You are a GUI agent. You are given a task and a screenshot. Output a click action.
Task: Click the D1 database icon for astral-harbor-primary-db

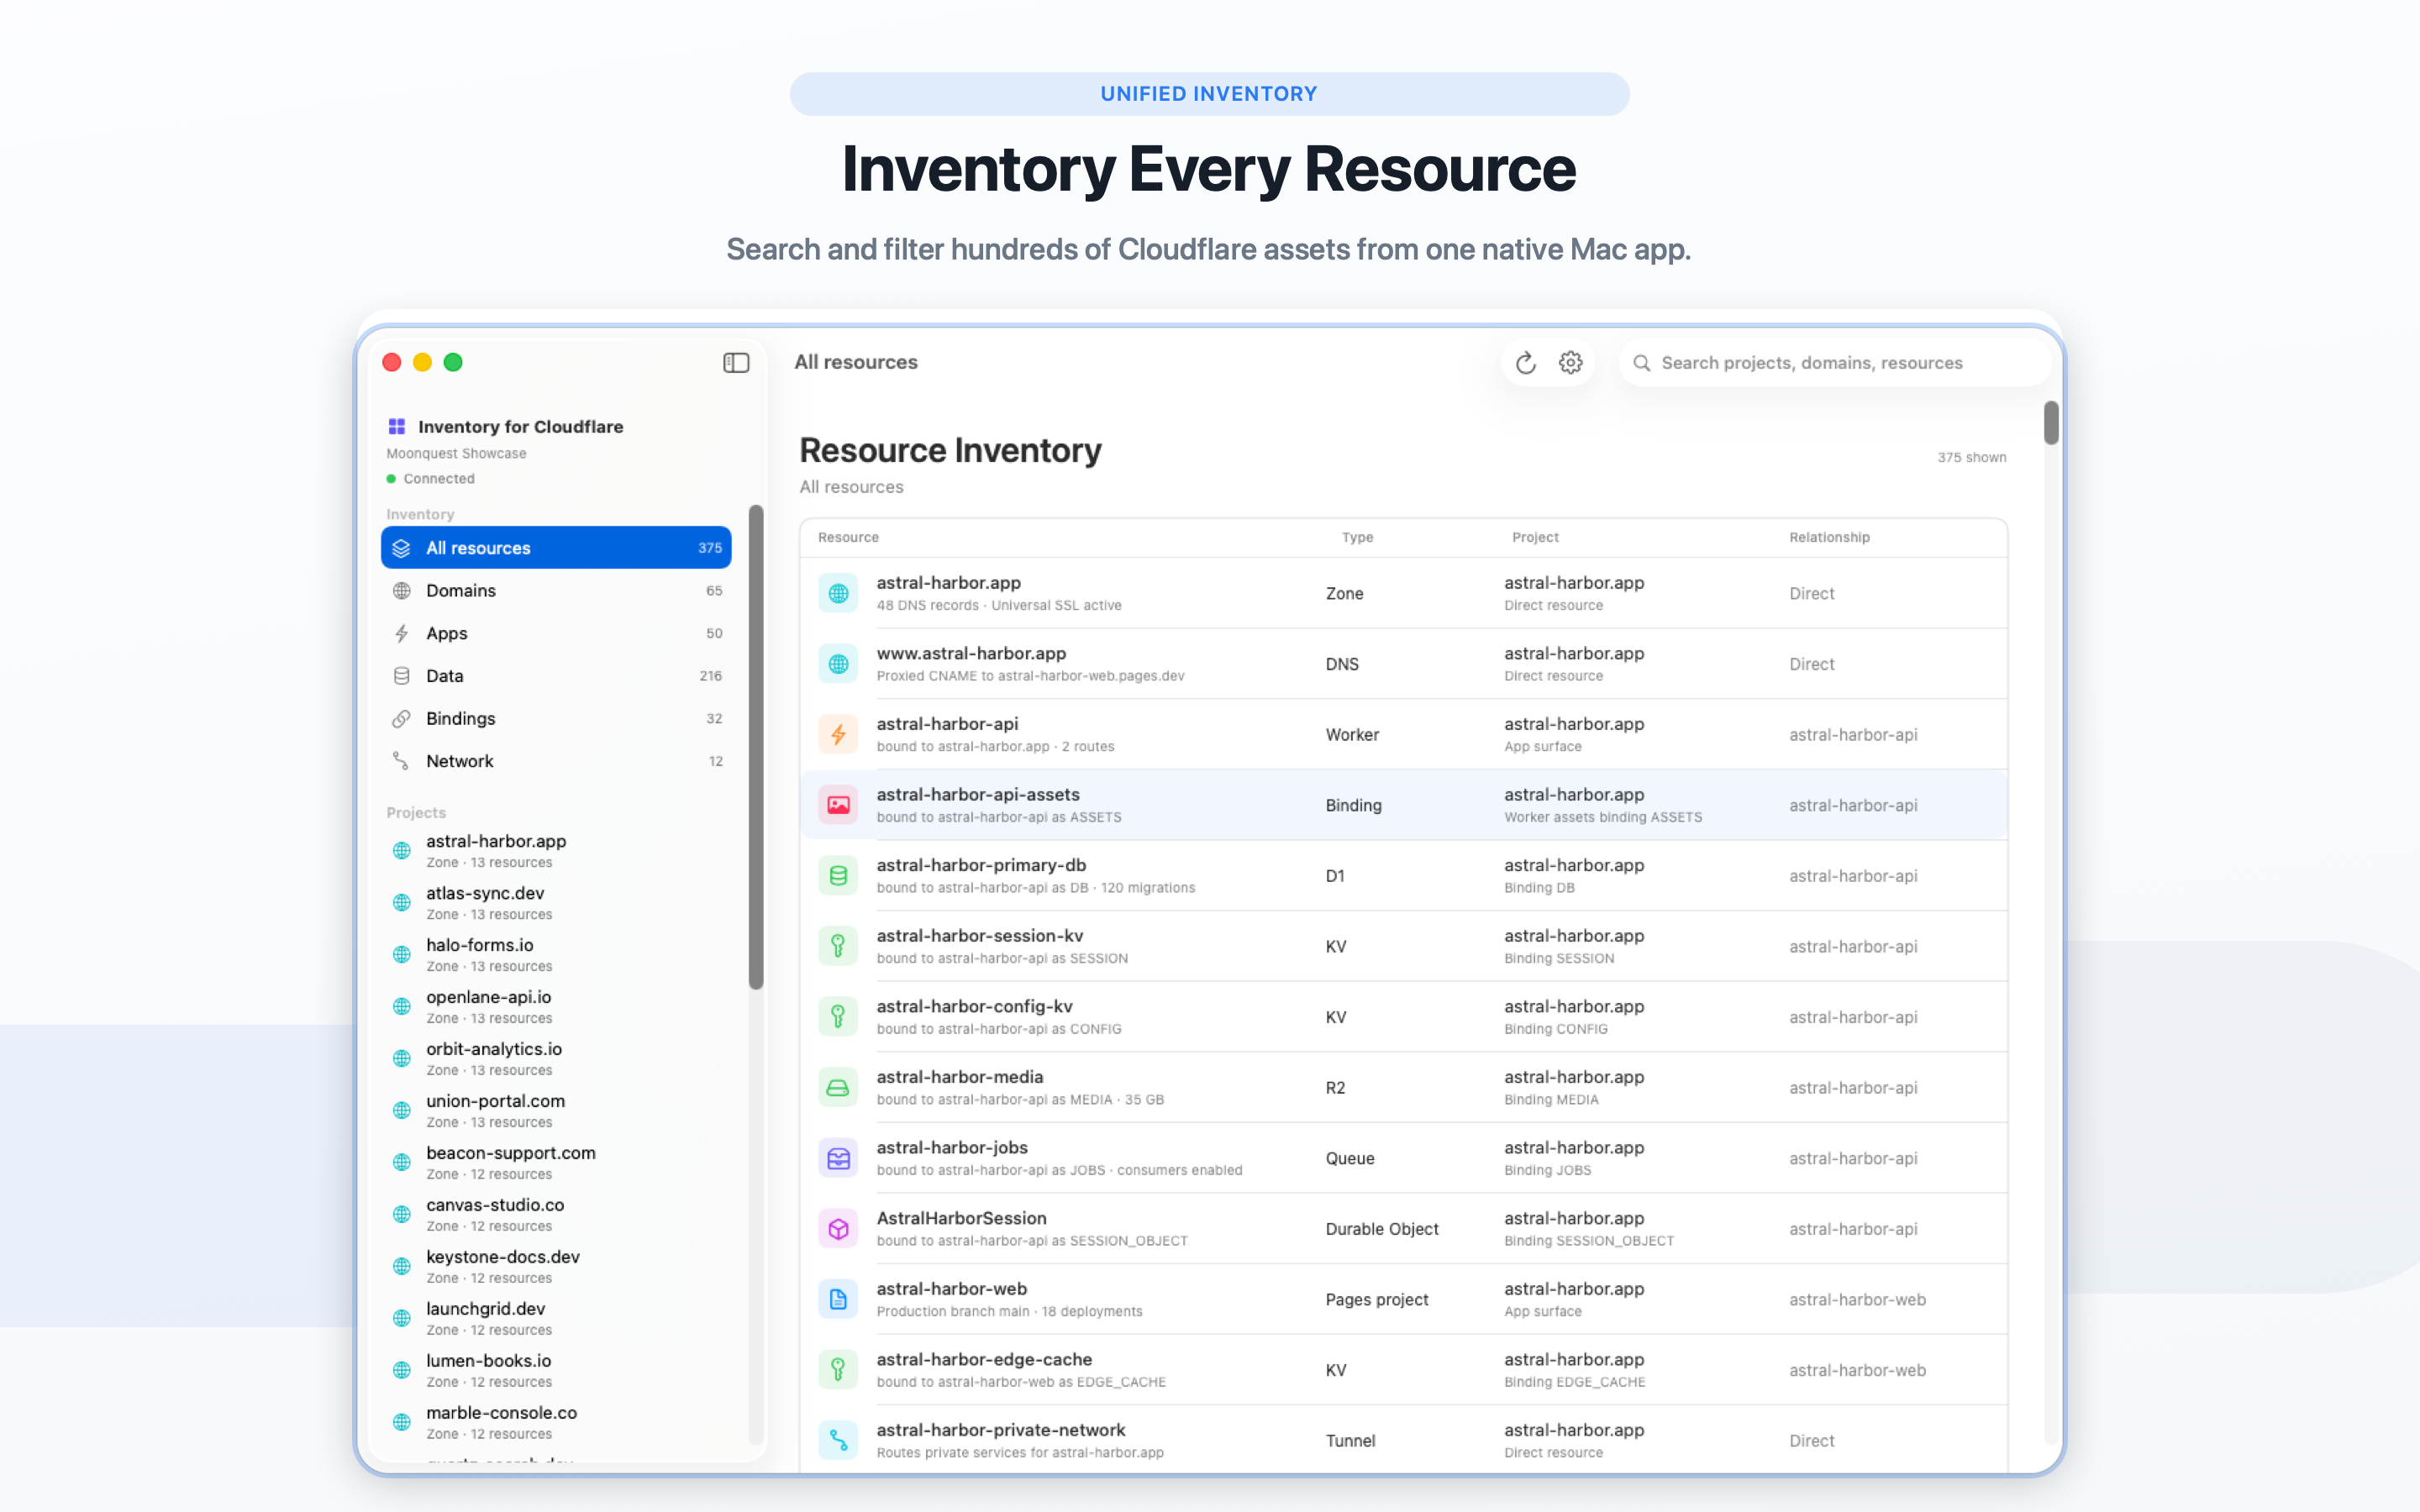pos(838,876)
